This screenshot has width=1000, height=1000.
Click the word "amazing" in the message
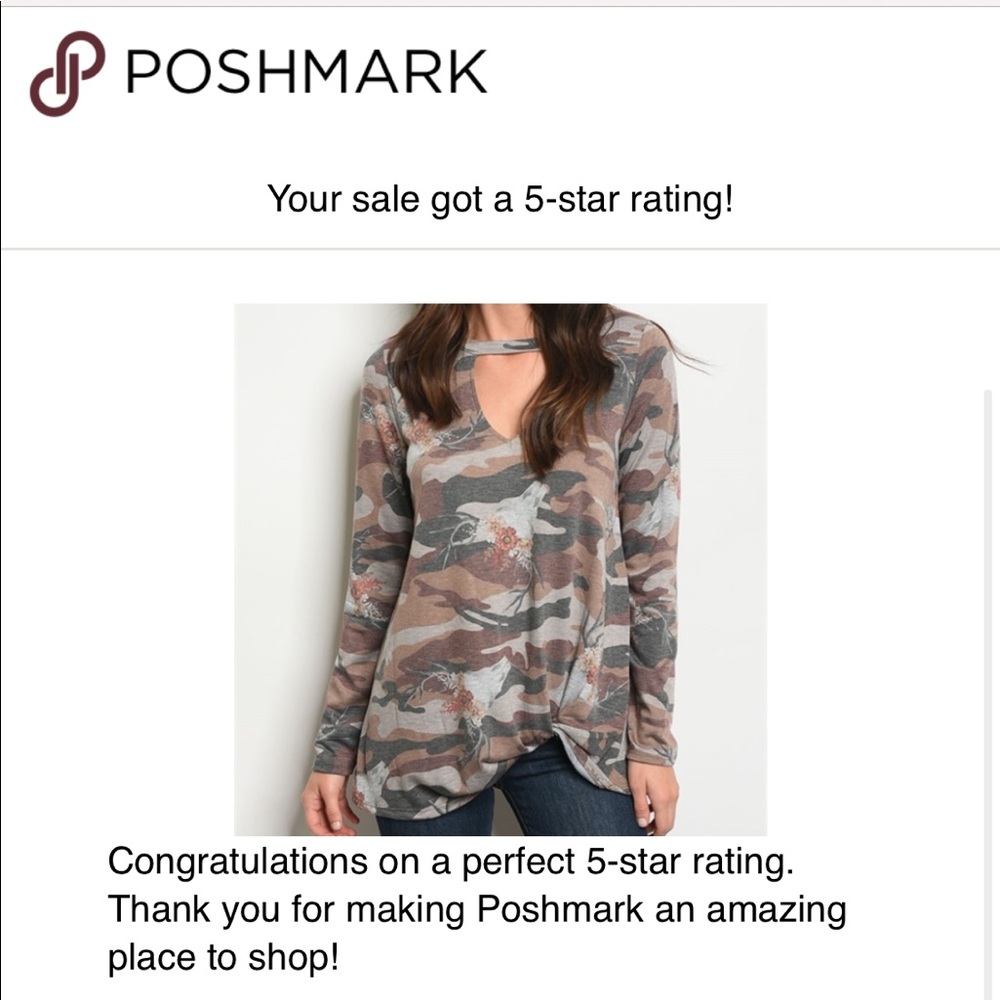[x=776, y=911]
